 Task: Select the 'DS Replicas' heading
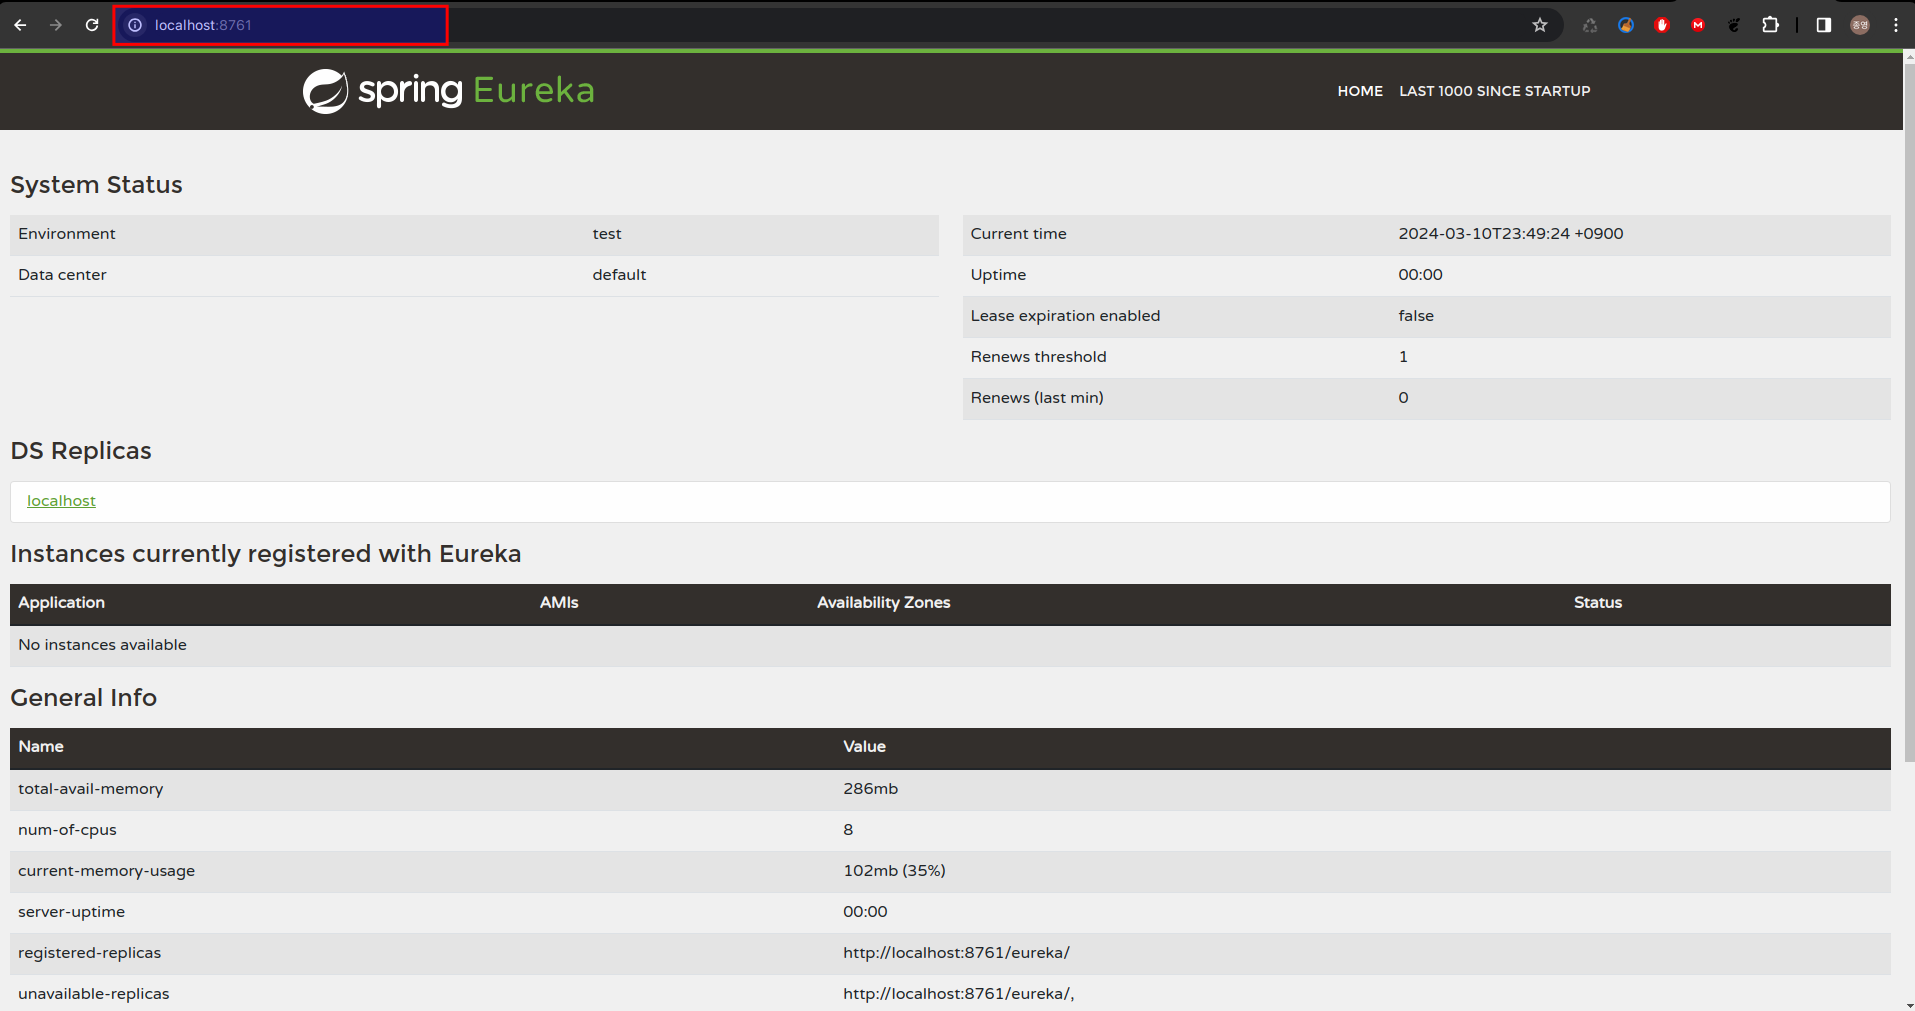(x=81, y=451)
